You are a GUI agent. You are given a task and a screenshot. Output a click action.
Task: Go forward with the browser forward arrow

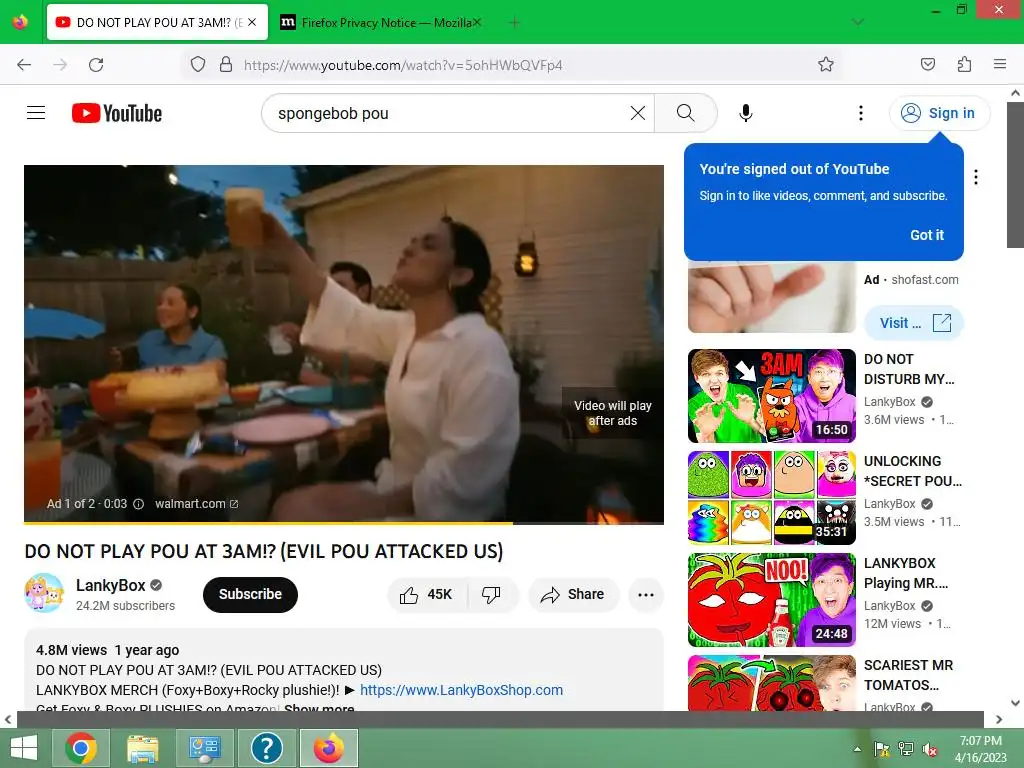[x=60, y=65]
